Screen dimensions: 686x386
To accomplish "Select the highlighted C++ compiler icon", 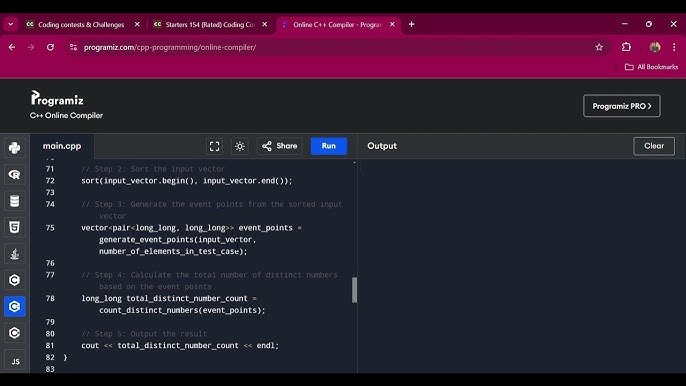I will pos(14,306).
